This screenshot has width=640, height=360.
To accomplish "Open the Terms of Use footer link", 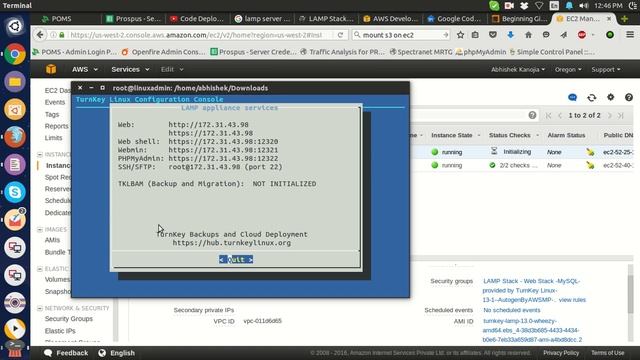I will pyautogui.click(x=607, y=353).
